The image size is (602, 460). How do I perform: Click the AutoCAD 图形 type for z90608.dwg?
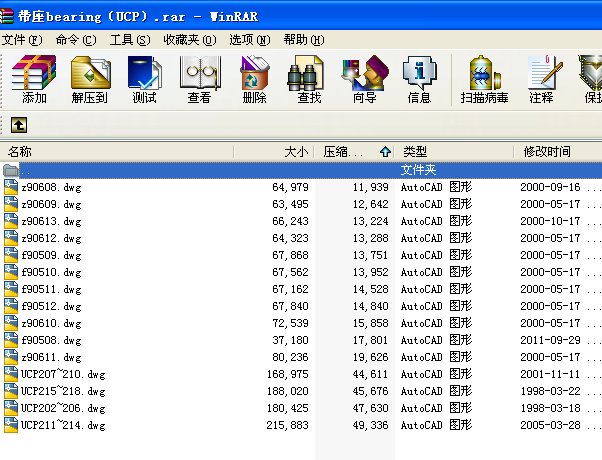click(x=436, y=187)
